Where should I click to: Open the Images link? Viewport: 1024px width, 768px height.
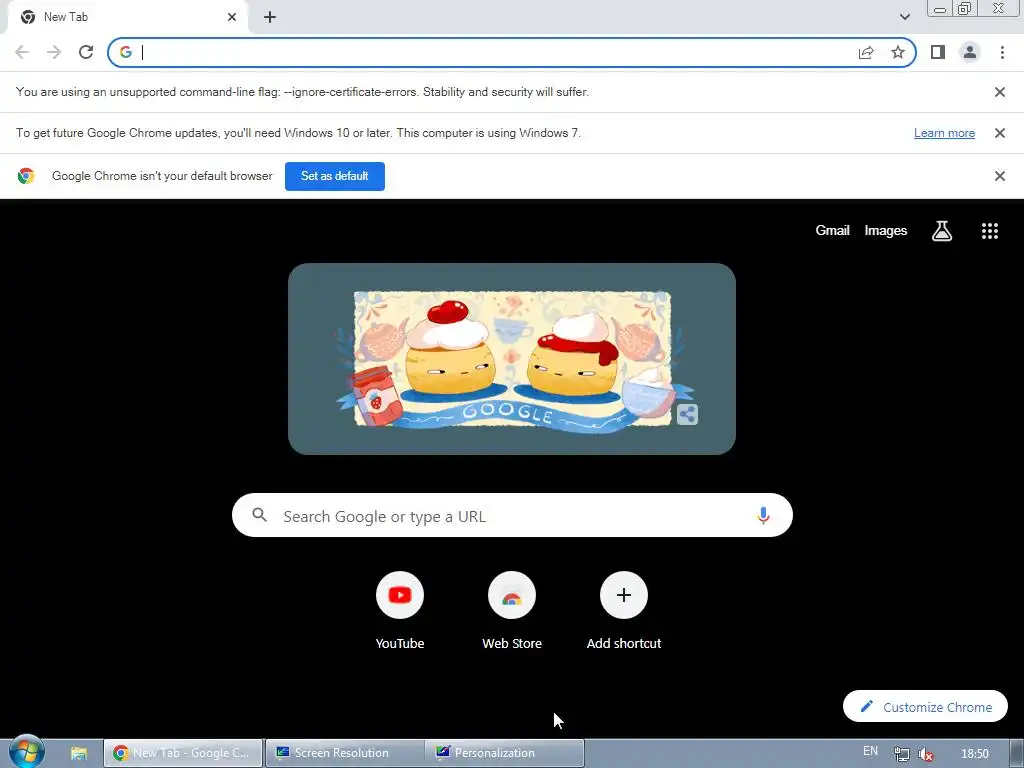[x=886, y=231]
